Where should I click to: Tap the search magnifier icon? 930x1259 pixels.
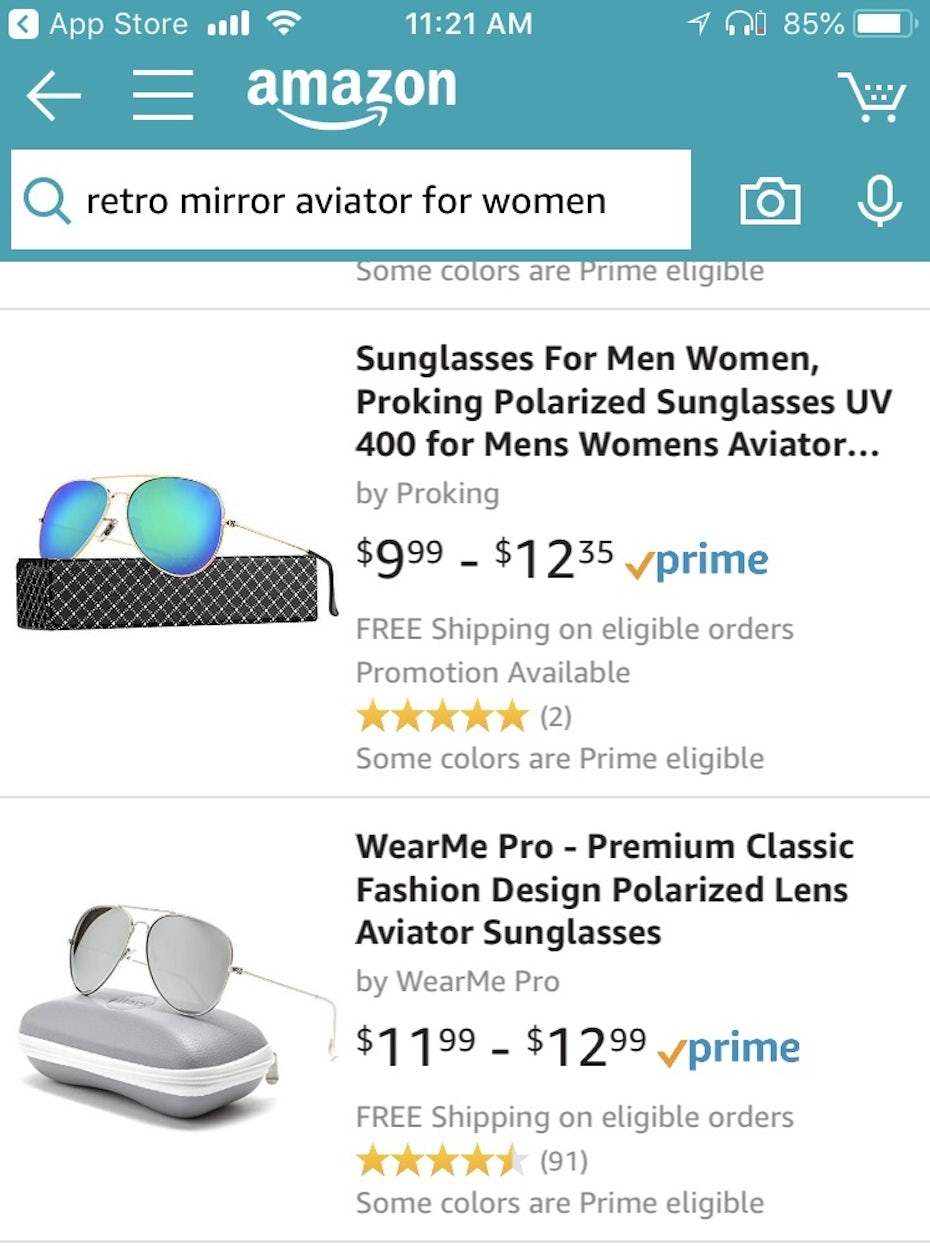(46, 201)
